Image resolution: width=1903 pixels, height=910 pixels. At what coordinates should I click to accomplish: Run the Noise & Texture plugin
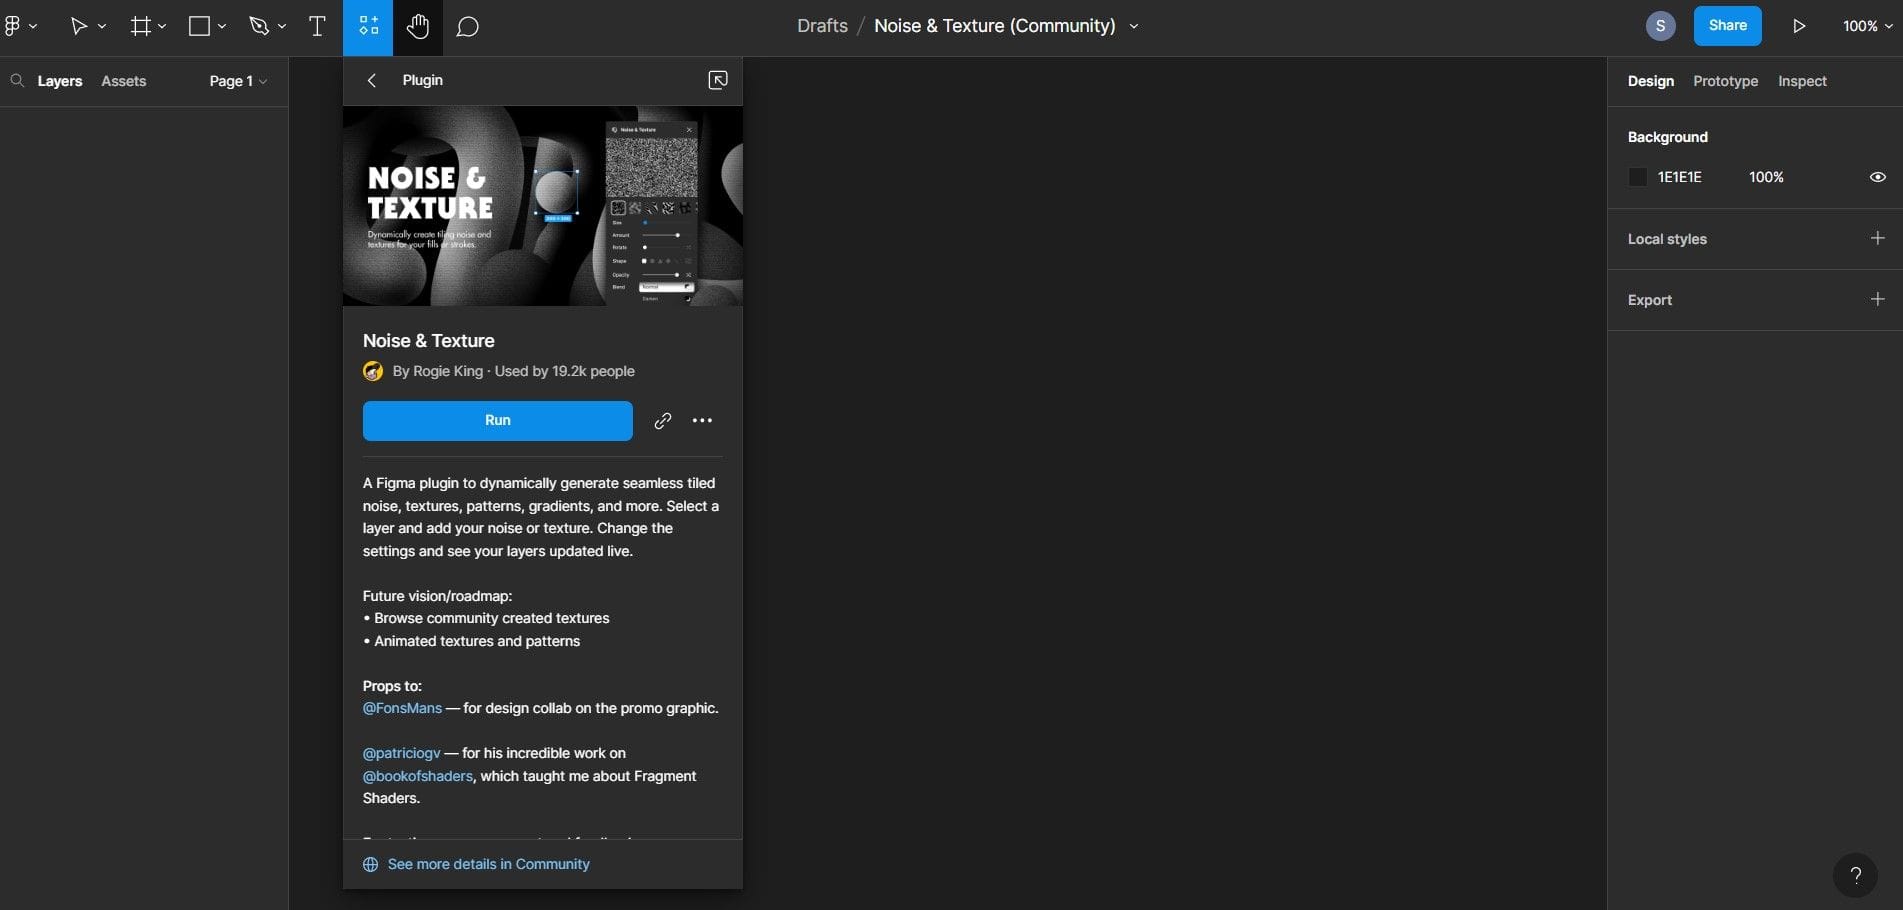pos(497,420)
